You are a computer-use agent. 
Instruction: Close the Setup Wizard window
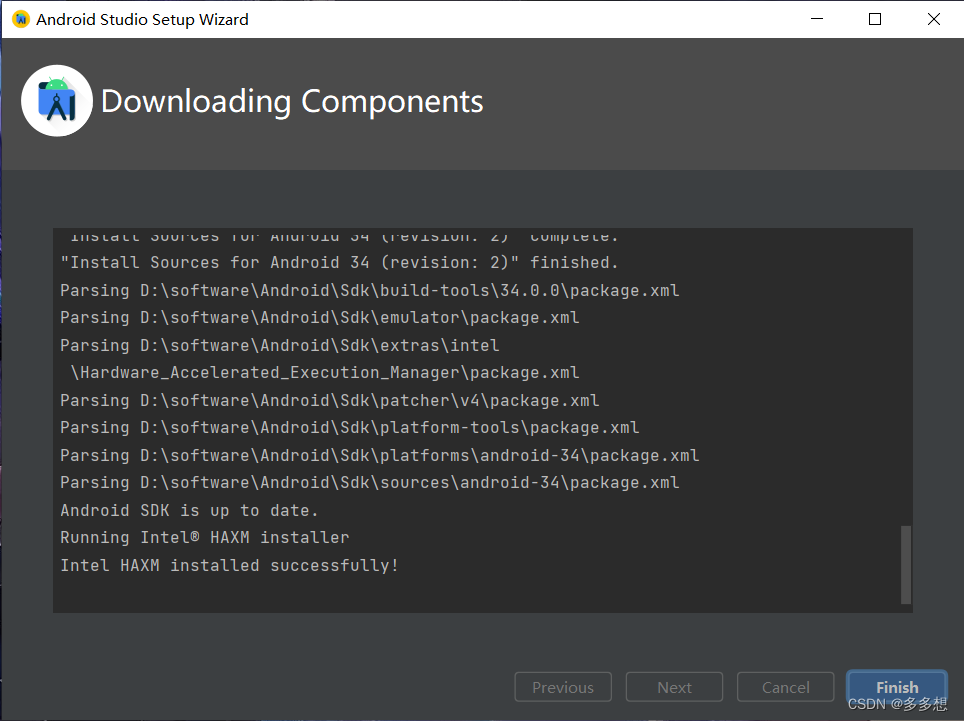[x=933, y=19]
